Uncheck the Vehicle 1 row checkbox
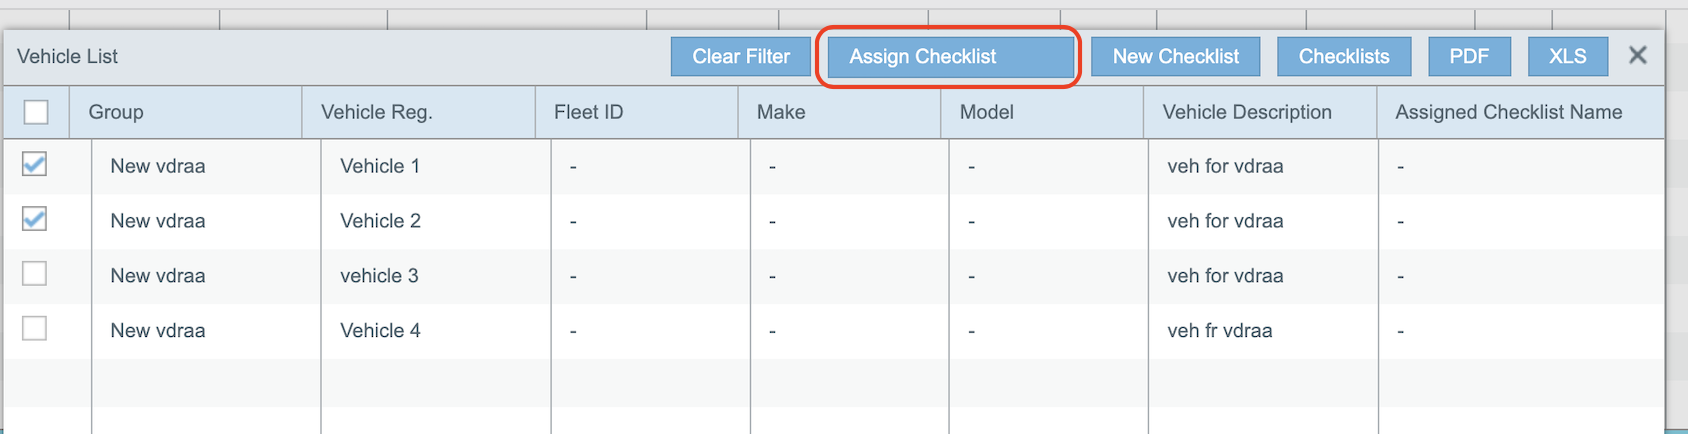Viewport: 1688px width, 434px height. click(x=35, y=165)
